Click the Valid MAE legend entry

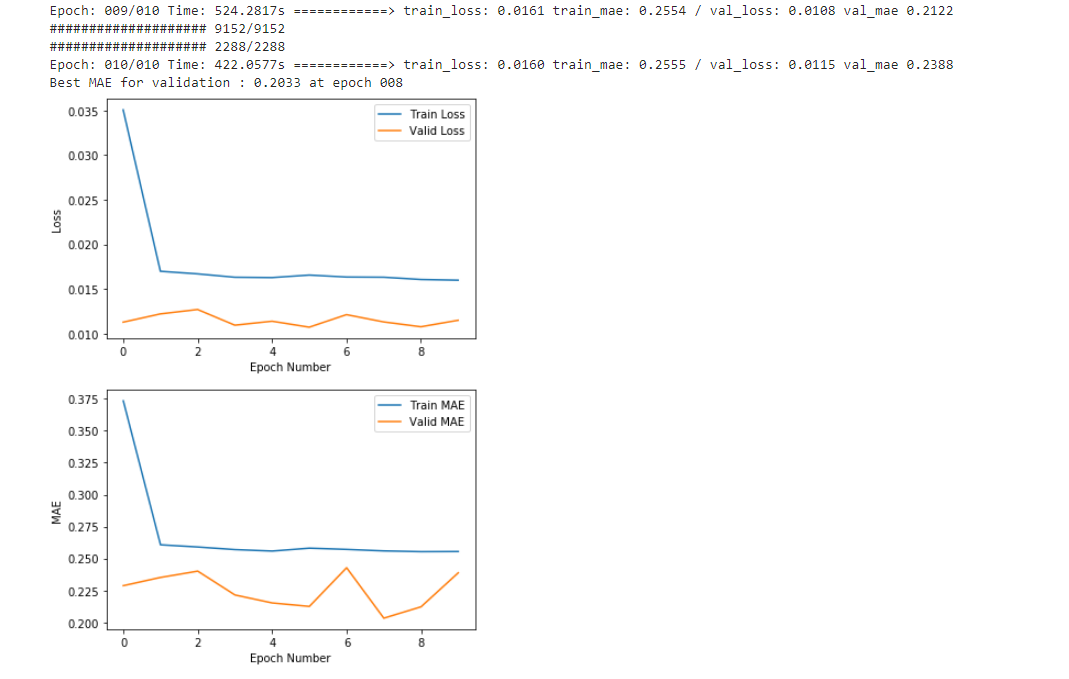pyautogui.click(x=437, y=422)
